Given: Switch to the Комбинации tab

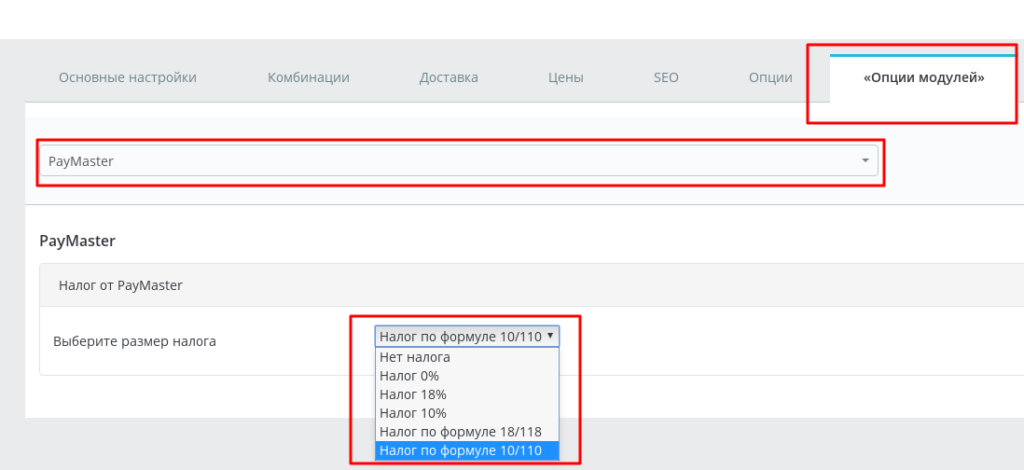Looking at the screenshot, I should pyautogui.click(x=308, y=78).
